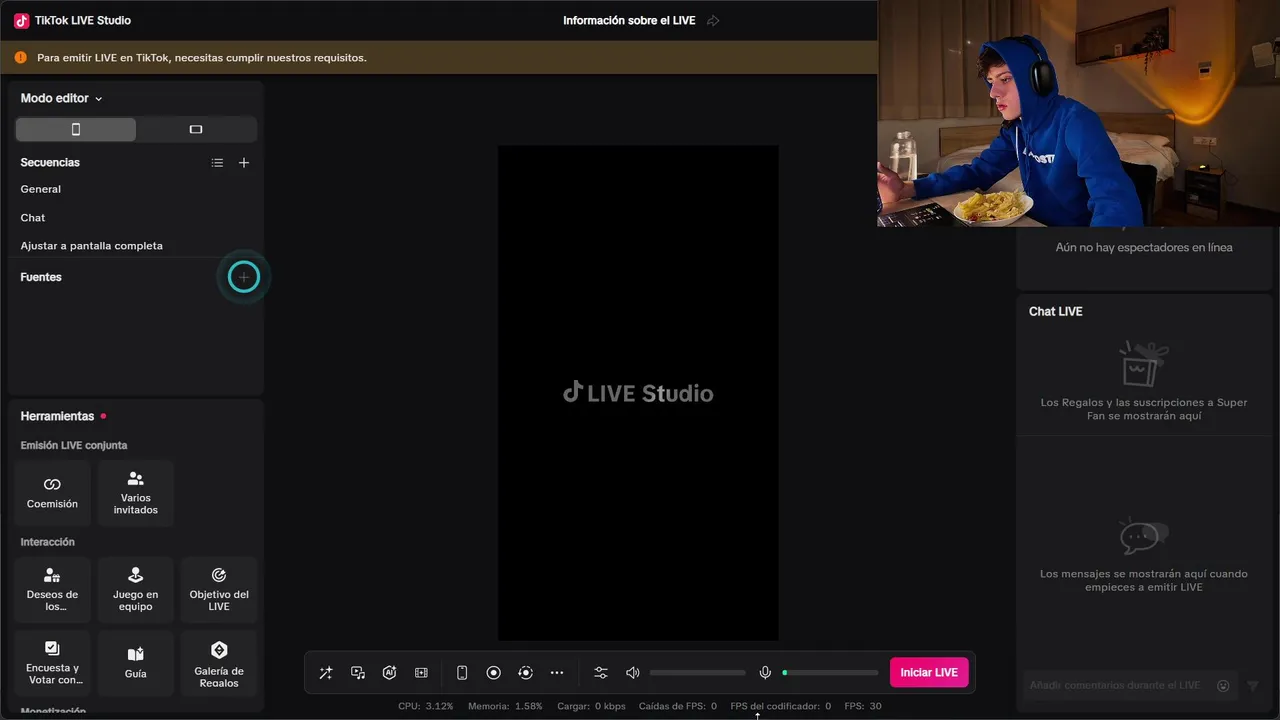Click the Herramientas heading
Viewport: 1280px width, 720px height.
(57, 416)
